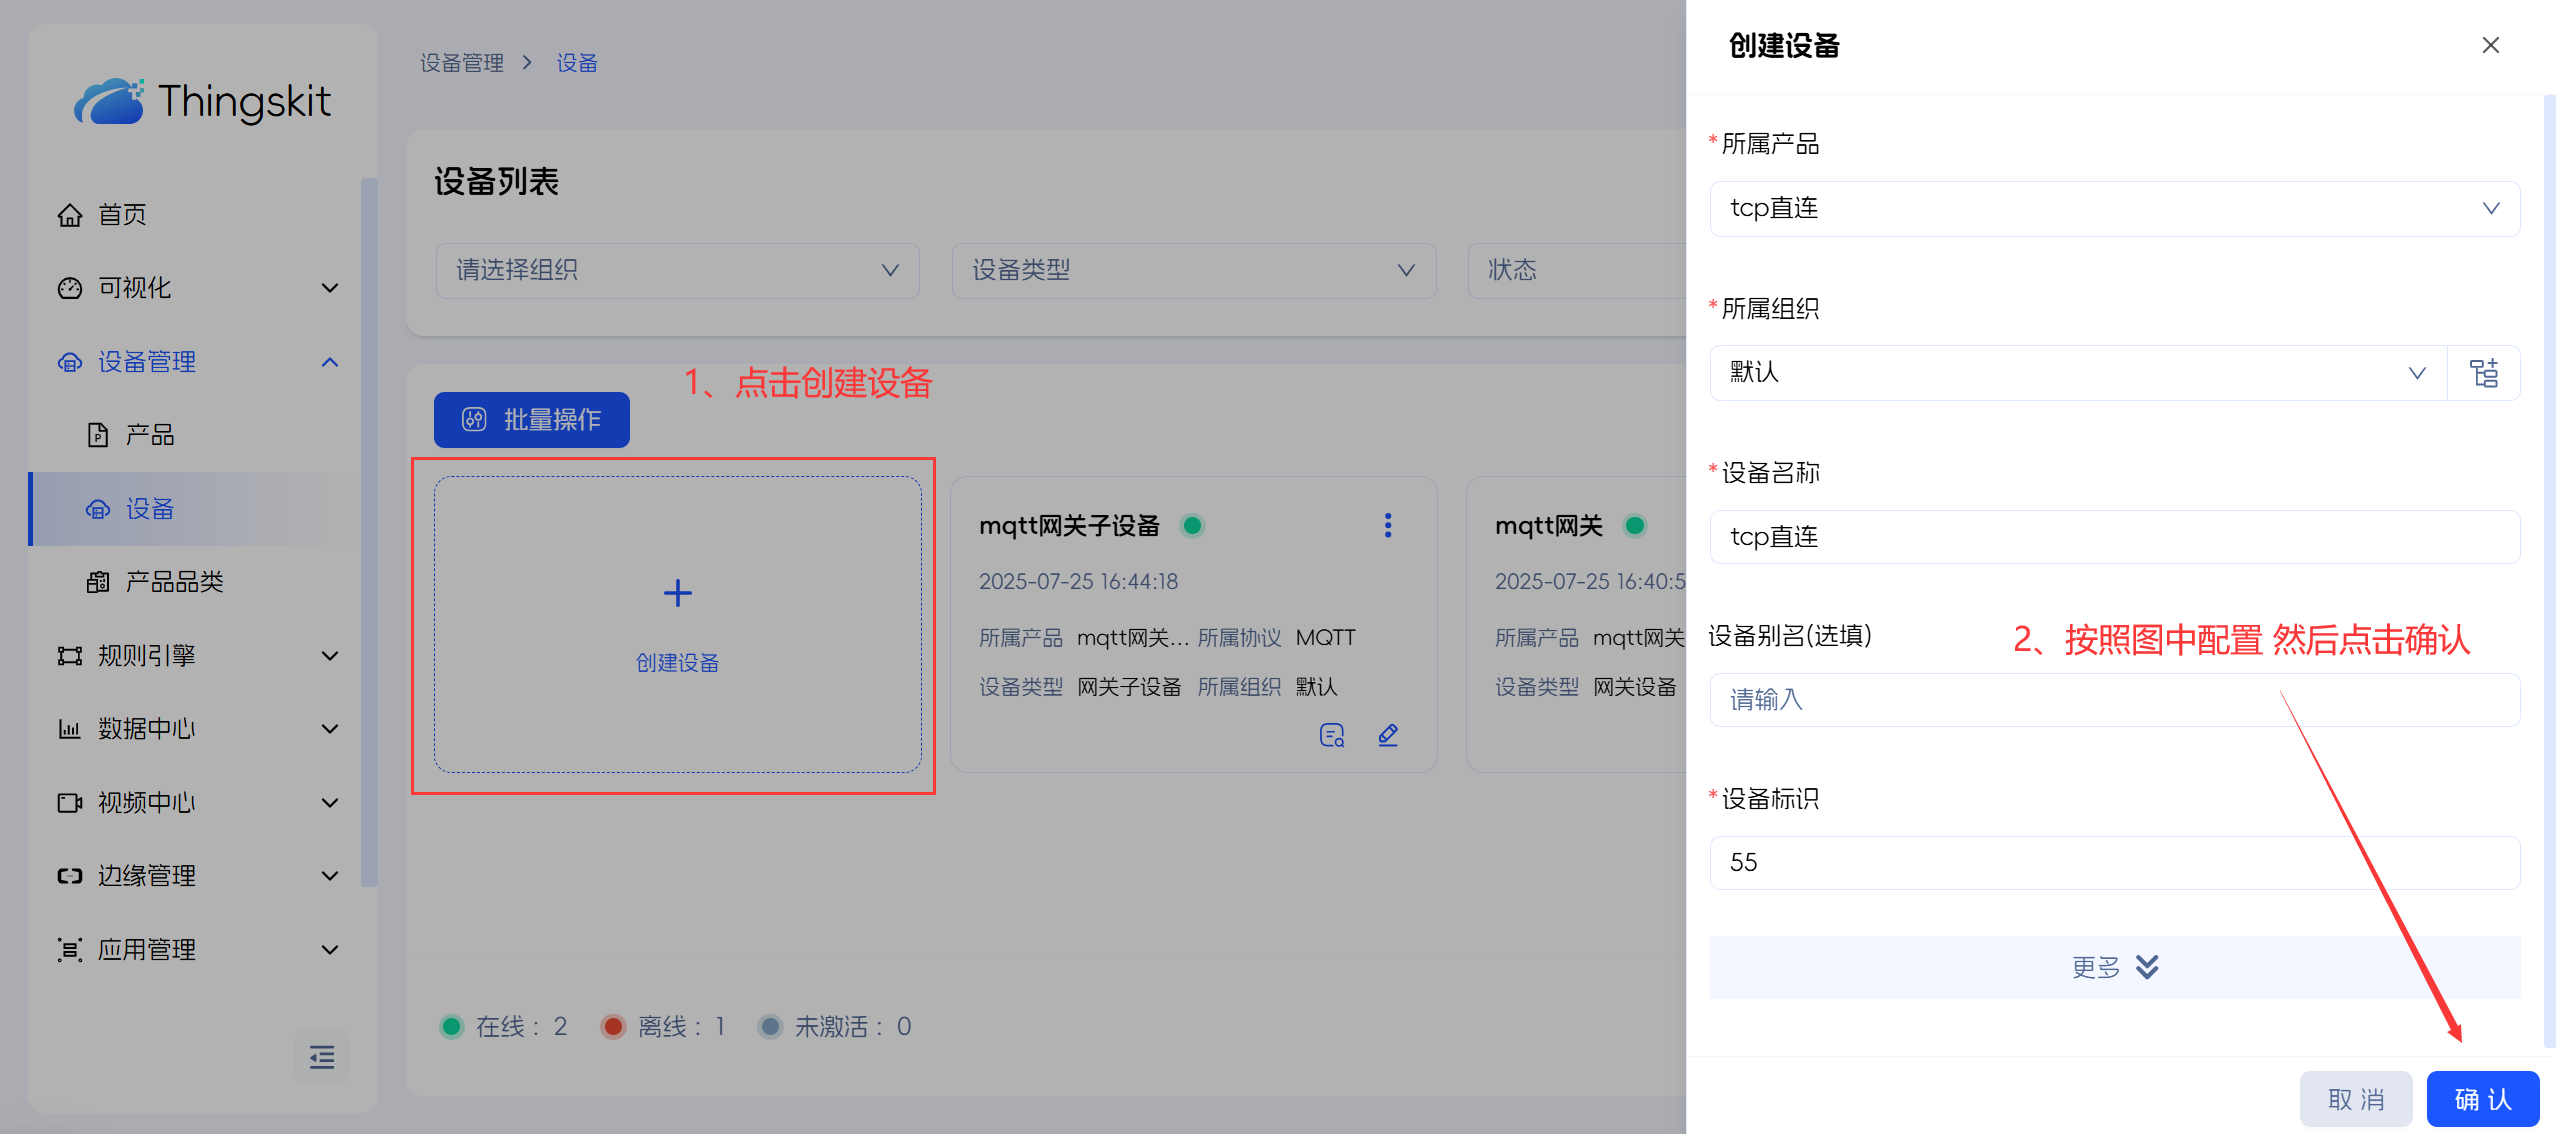Click the 取消 button
The width and height of the screenshot is (2556, 1134).
2355,1099
